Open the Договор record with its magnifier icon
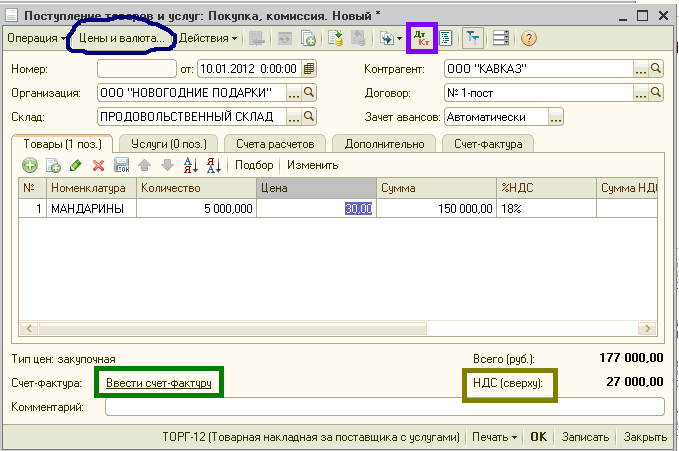The height and width of the screenshot is (451, 679). (x=656, y=92)
